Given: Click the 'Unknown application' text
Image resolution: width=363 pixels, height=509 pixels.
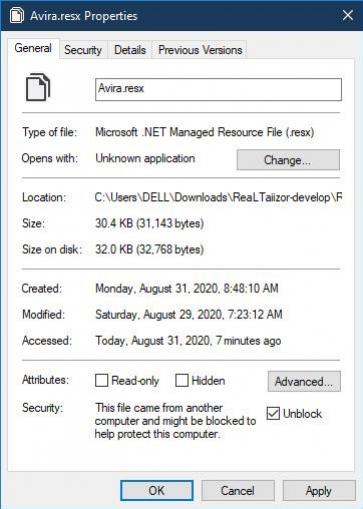Looking at the screenshot, I should point(145,158).
